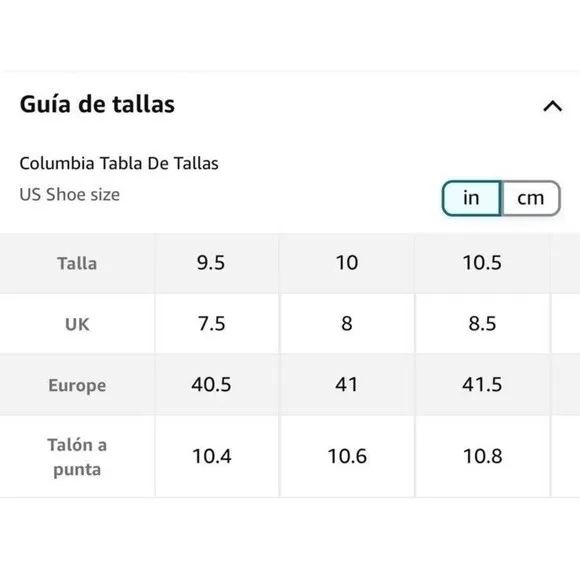This screenshot has width=580, height=580.
Task: Select the Talón a punta row header
Action: 77,457
